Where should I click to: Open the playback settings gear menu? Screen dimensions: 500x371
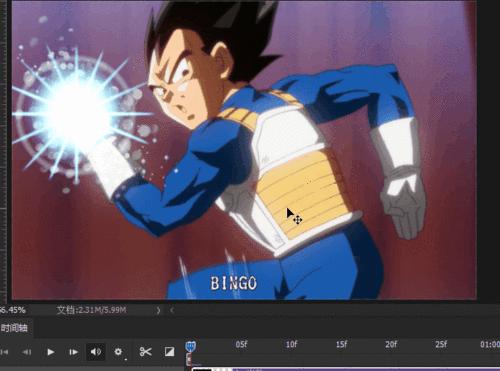pyautogui.click(x=118, y=352)
